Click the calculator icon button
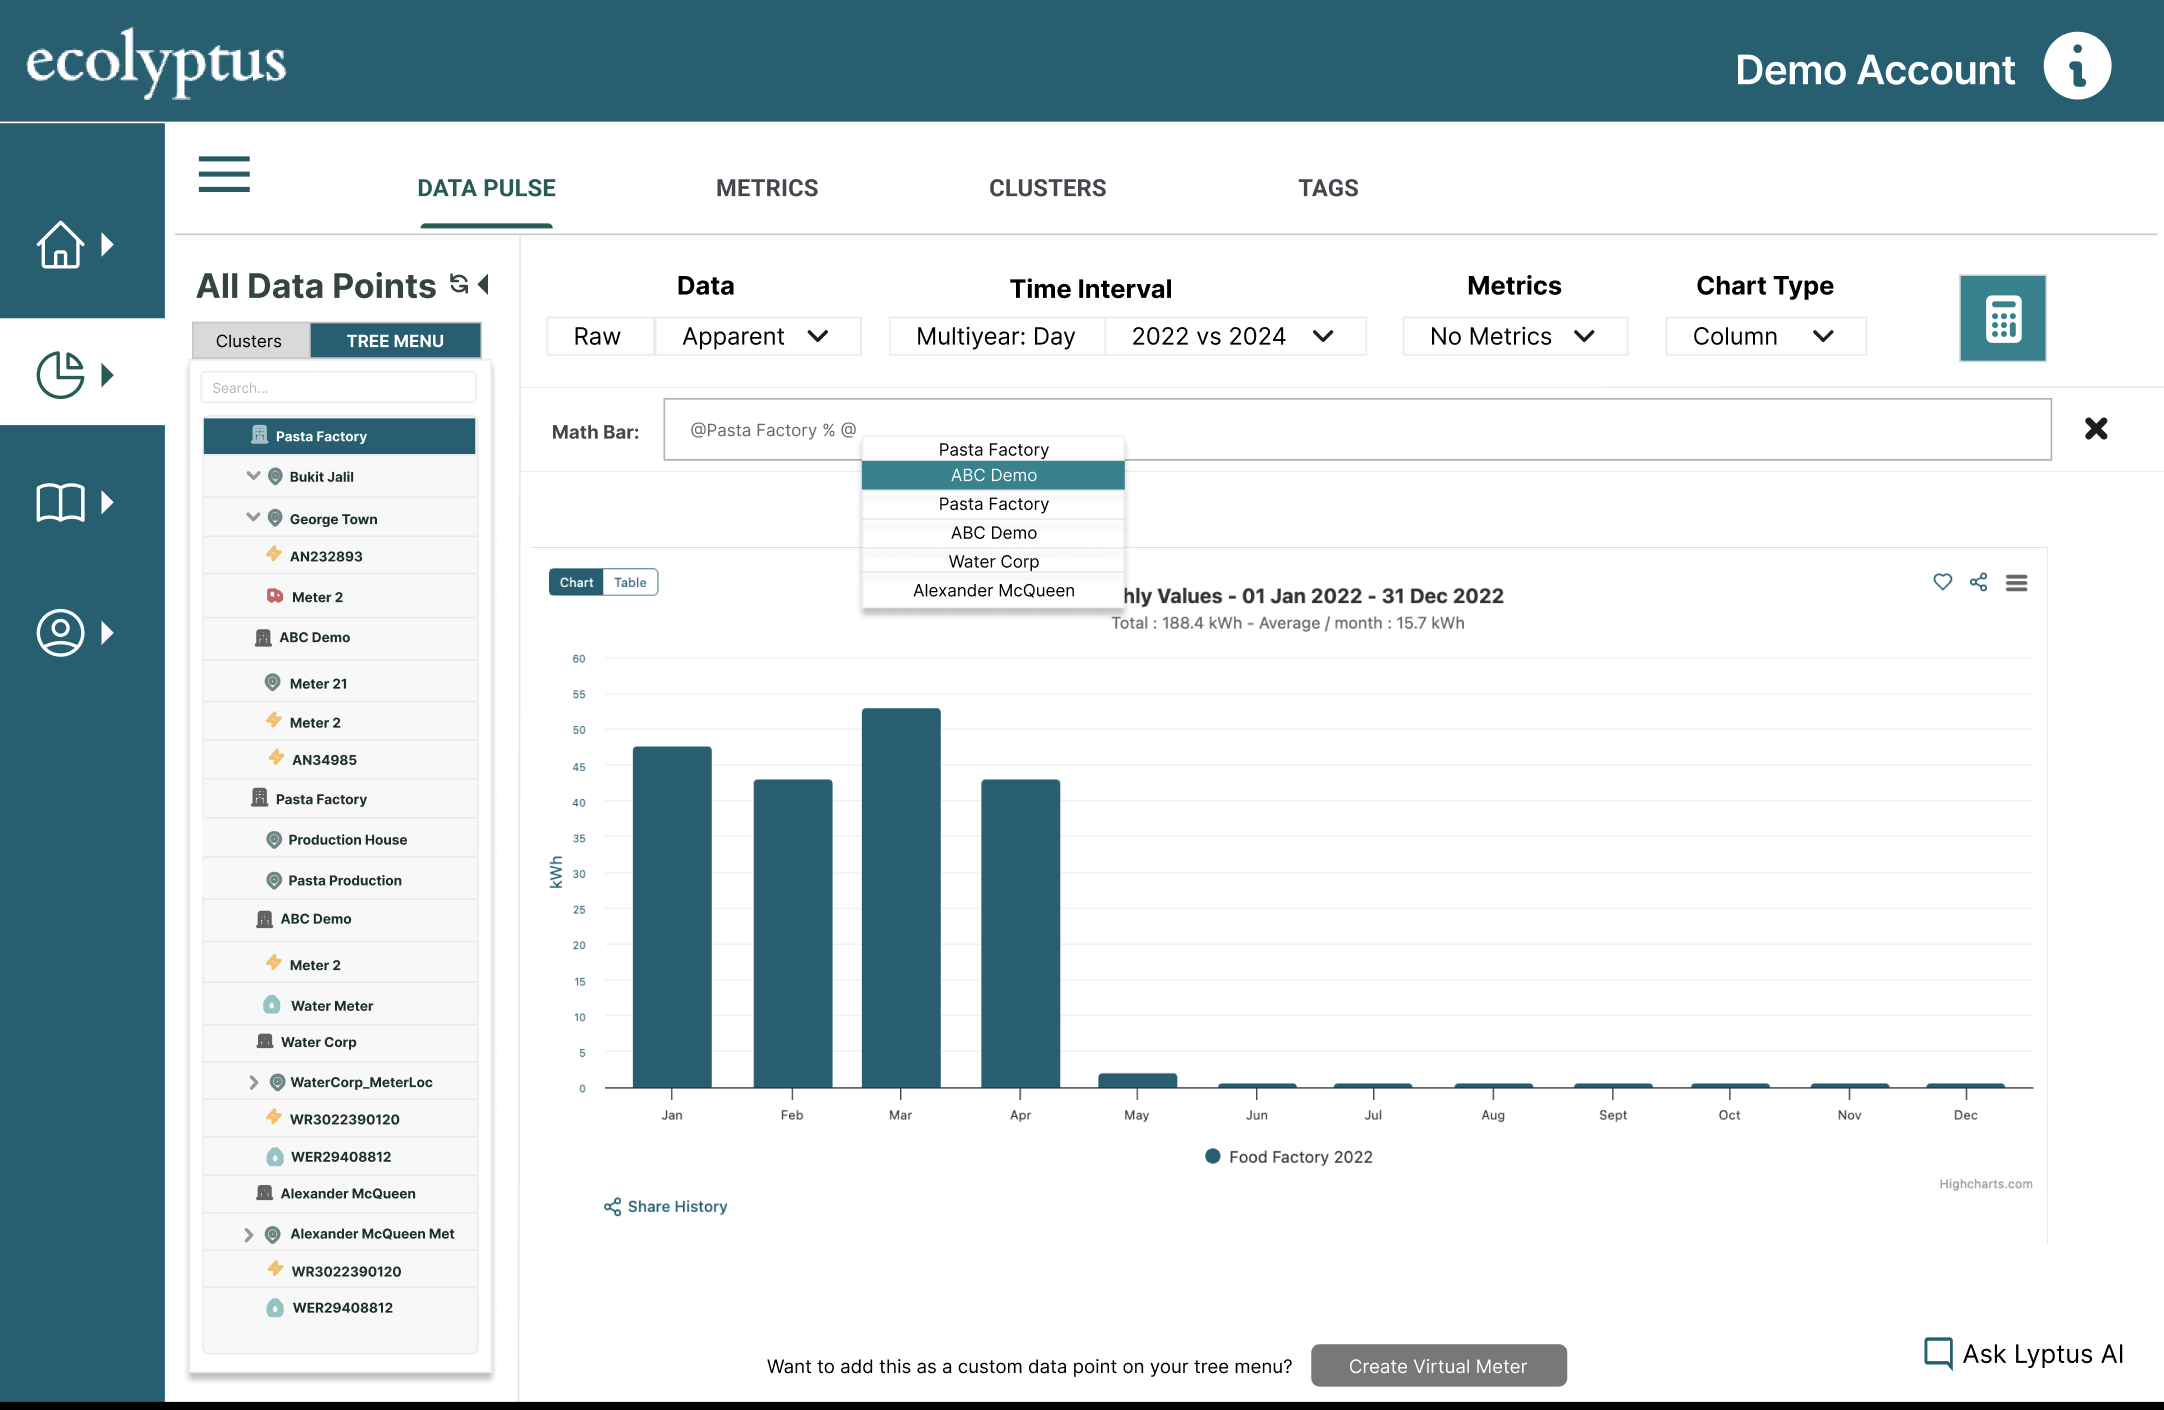The width and height of the screenshot is (2164, 1410). (2002, 318)
